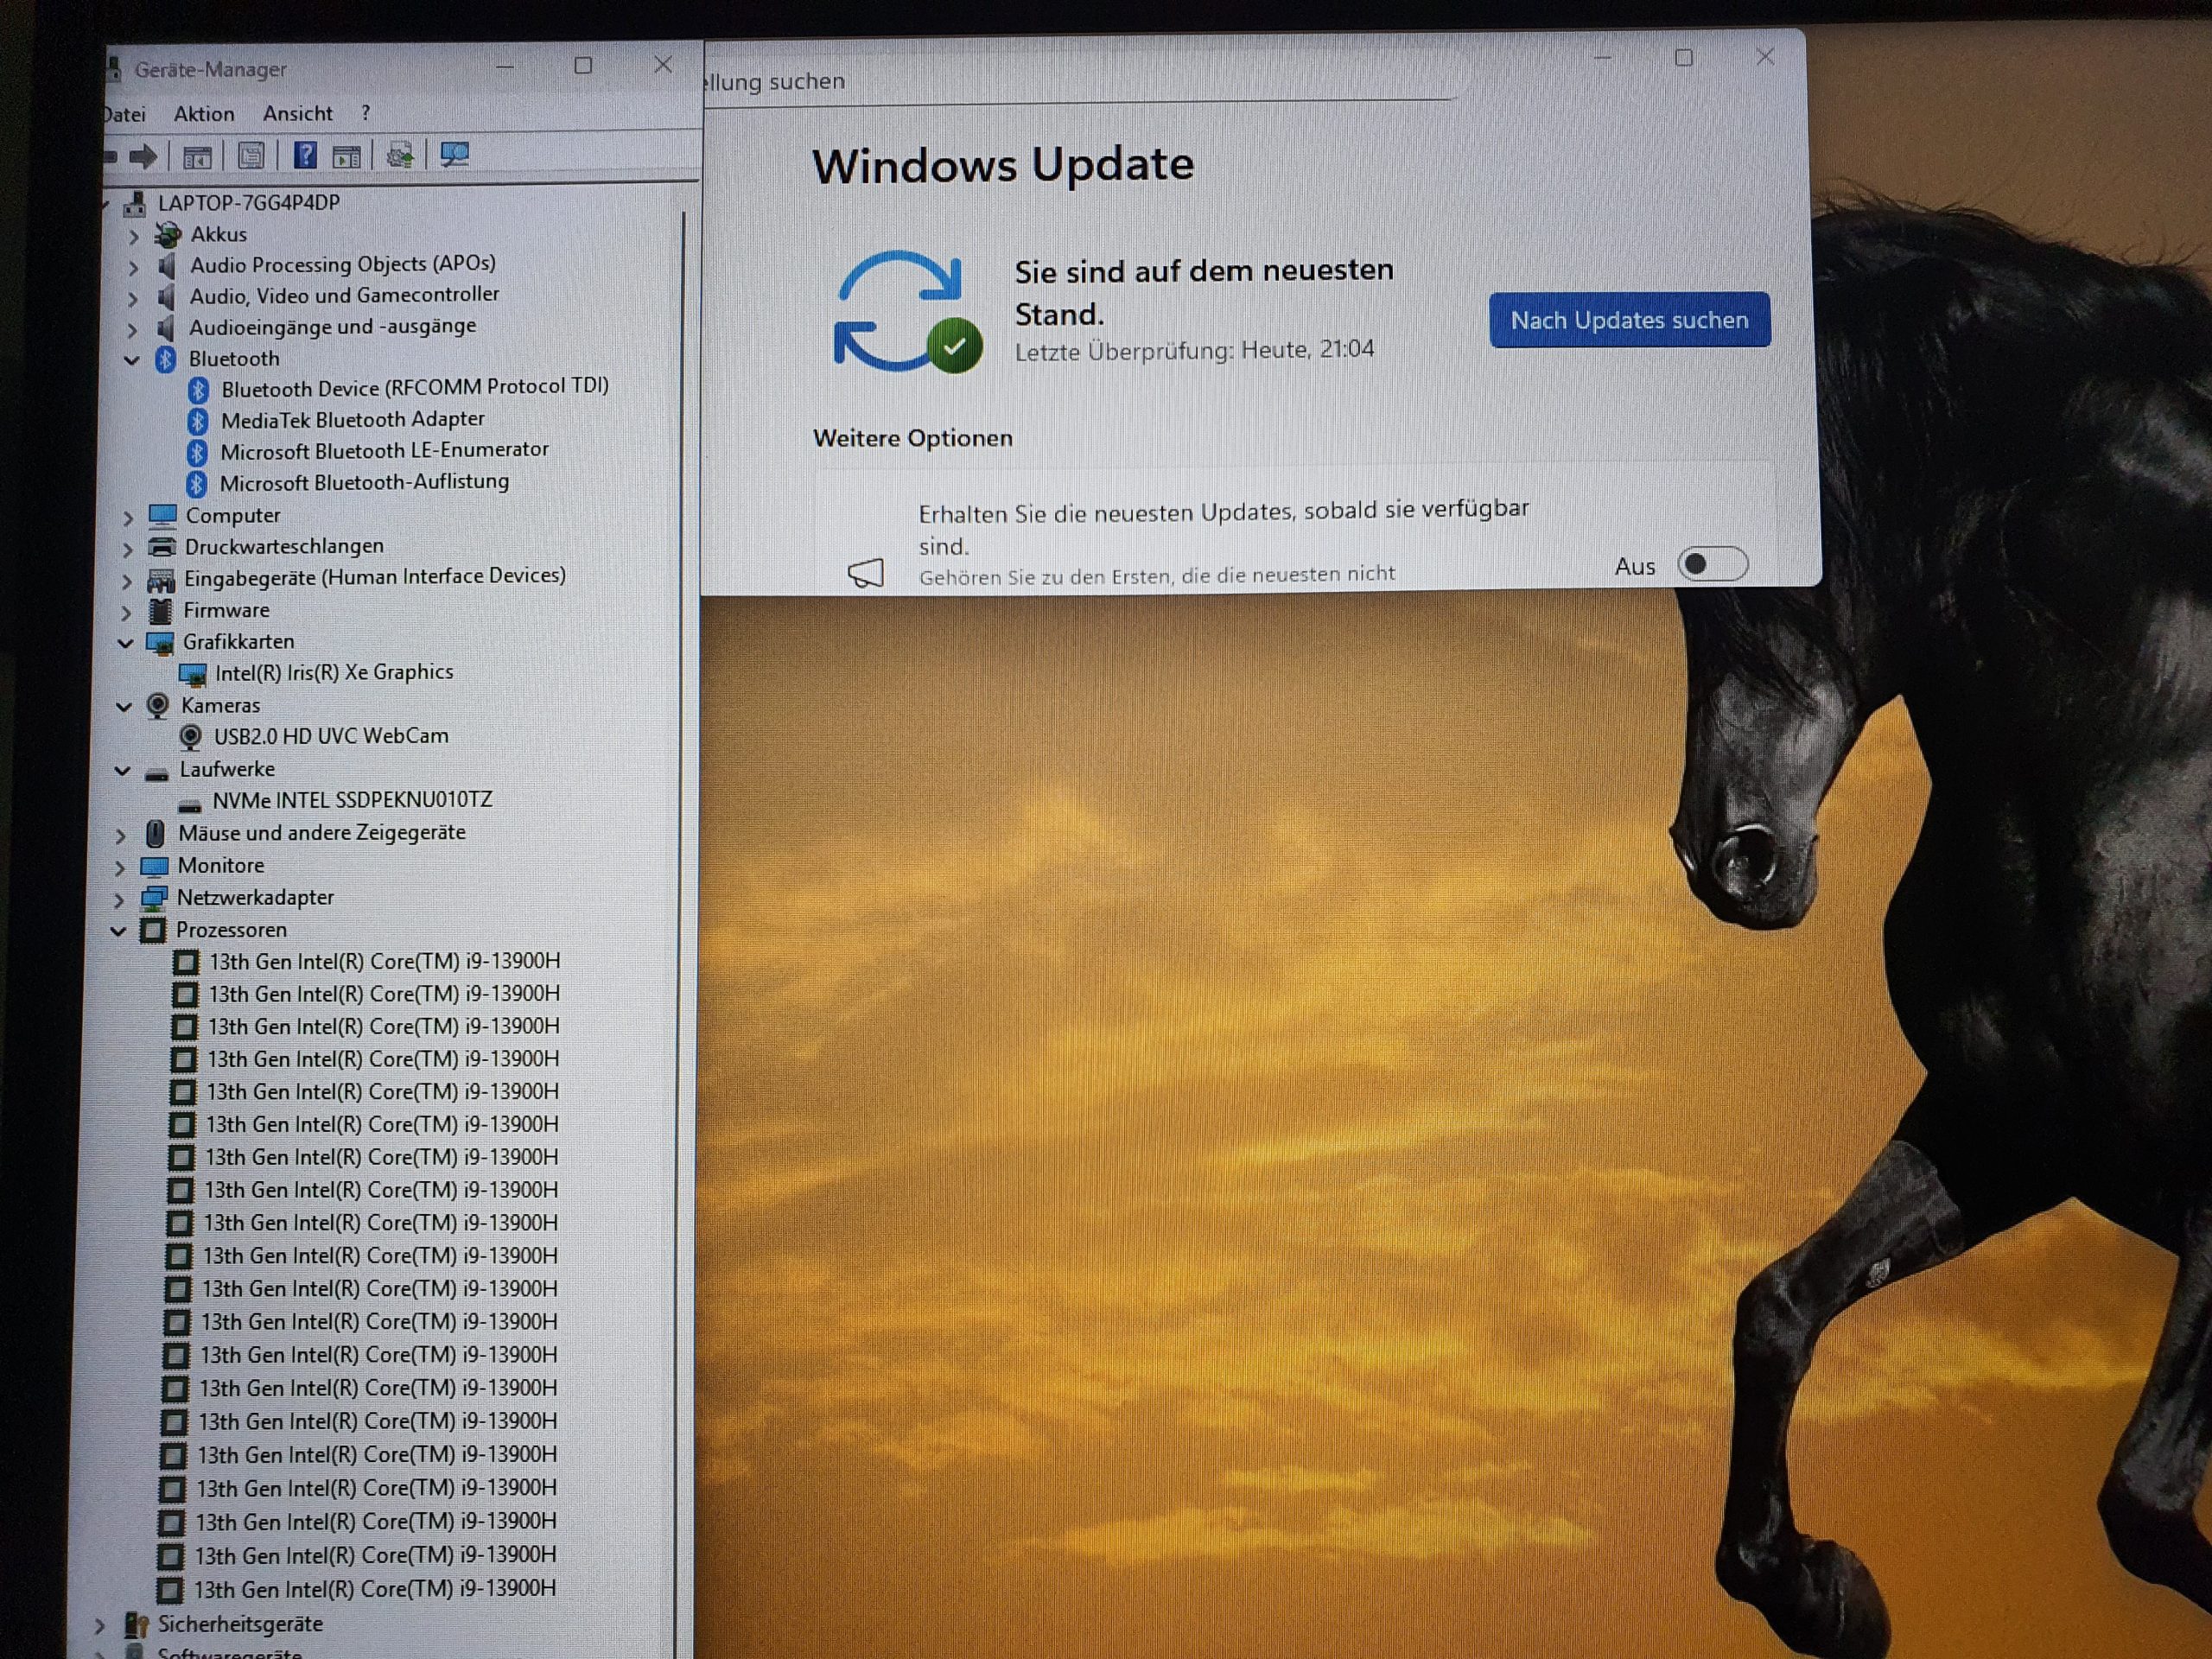The width and height of the screenshot is (2212, 1659).
Task: Open the Ansicht menu
Action: tap(297, 114)
